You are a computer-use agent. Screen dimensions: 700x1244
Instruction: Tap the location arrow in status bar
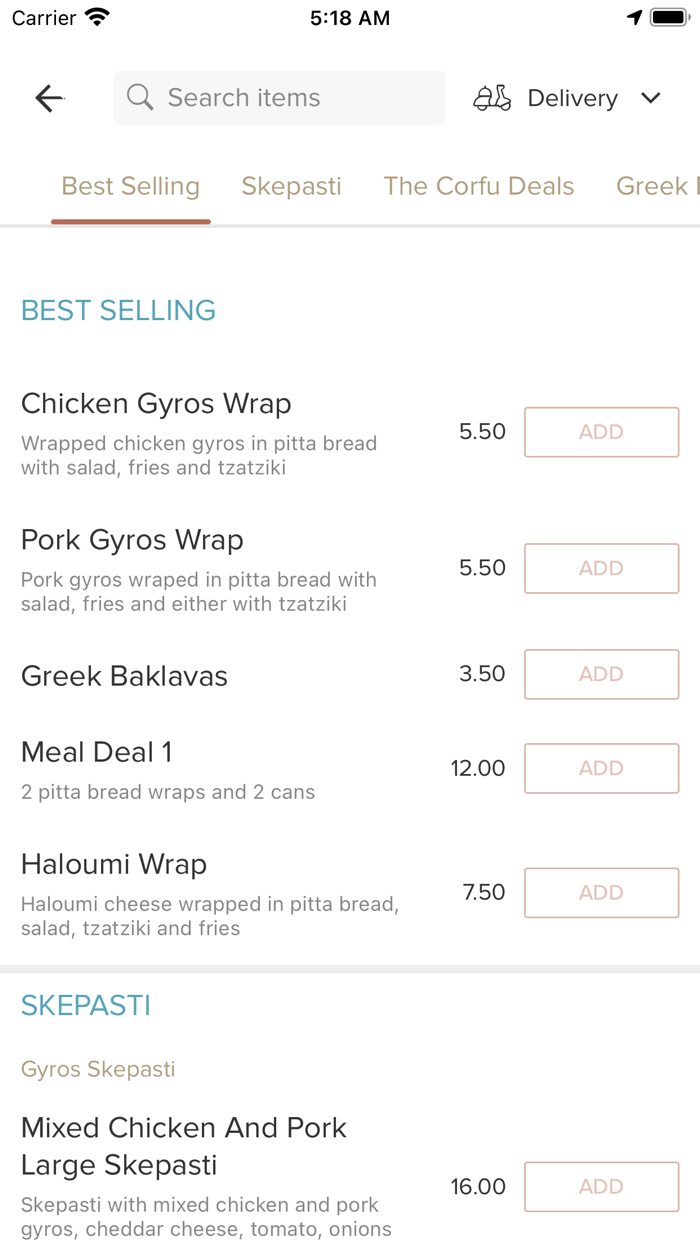tap(634, 18)
